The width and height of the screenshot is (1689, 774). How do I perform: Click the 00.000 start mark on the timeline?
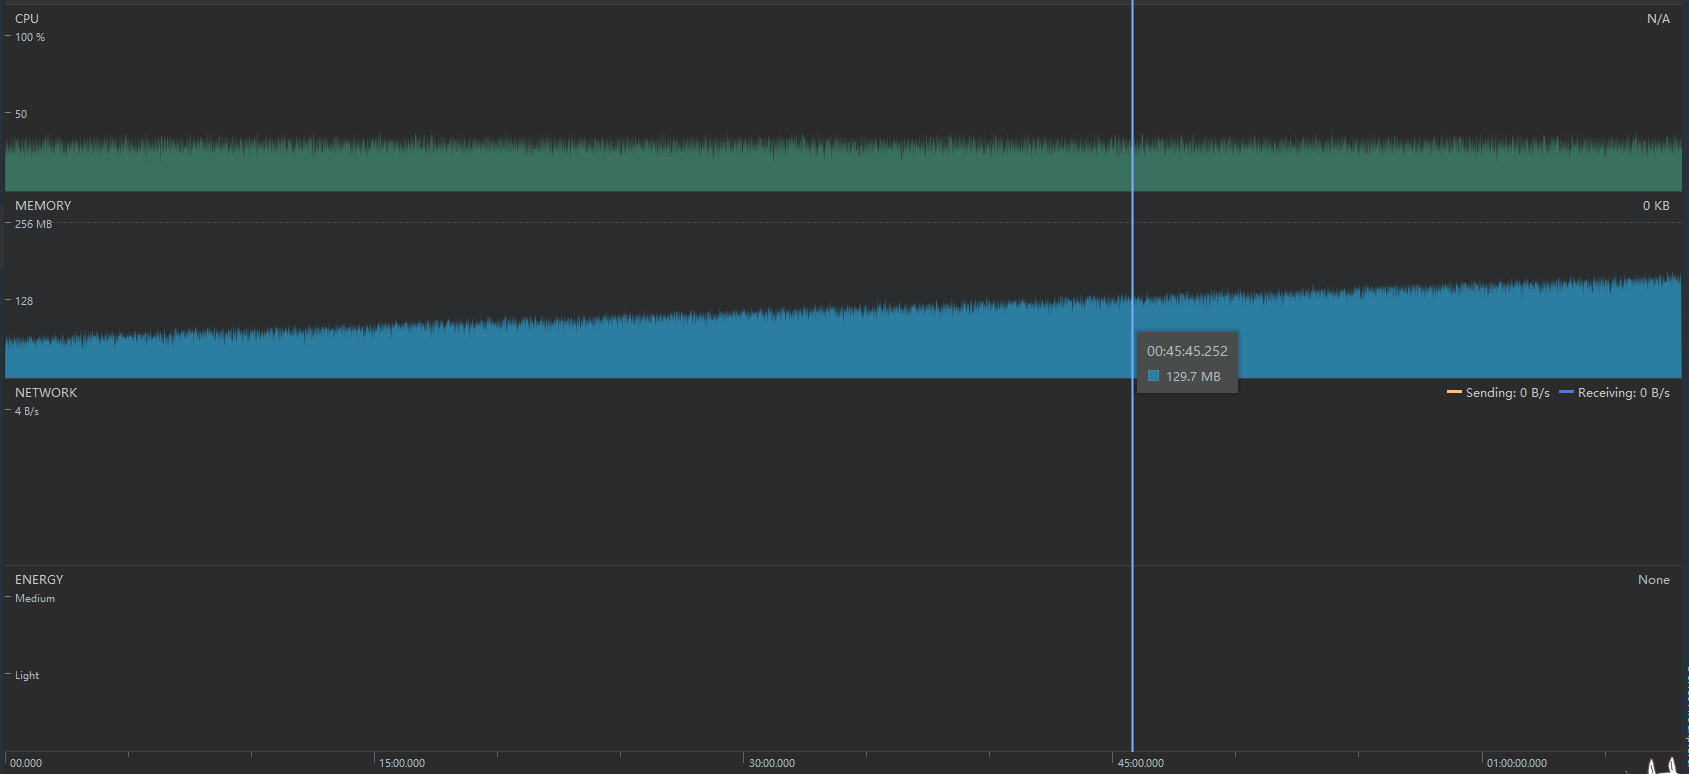tap(26, 763)
